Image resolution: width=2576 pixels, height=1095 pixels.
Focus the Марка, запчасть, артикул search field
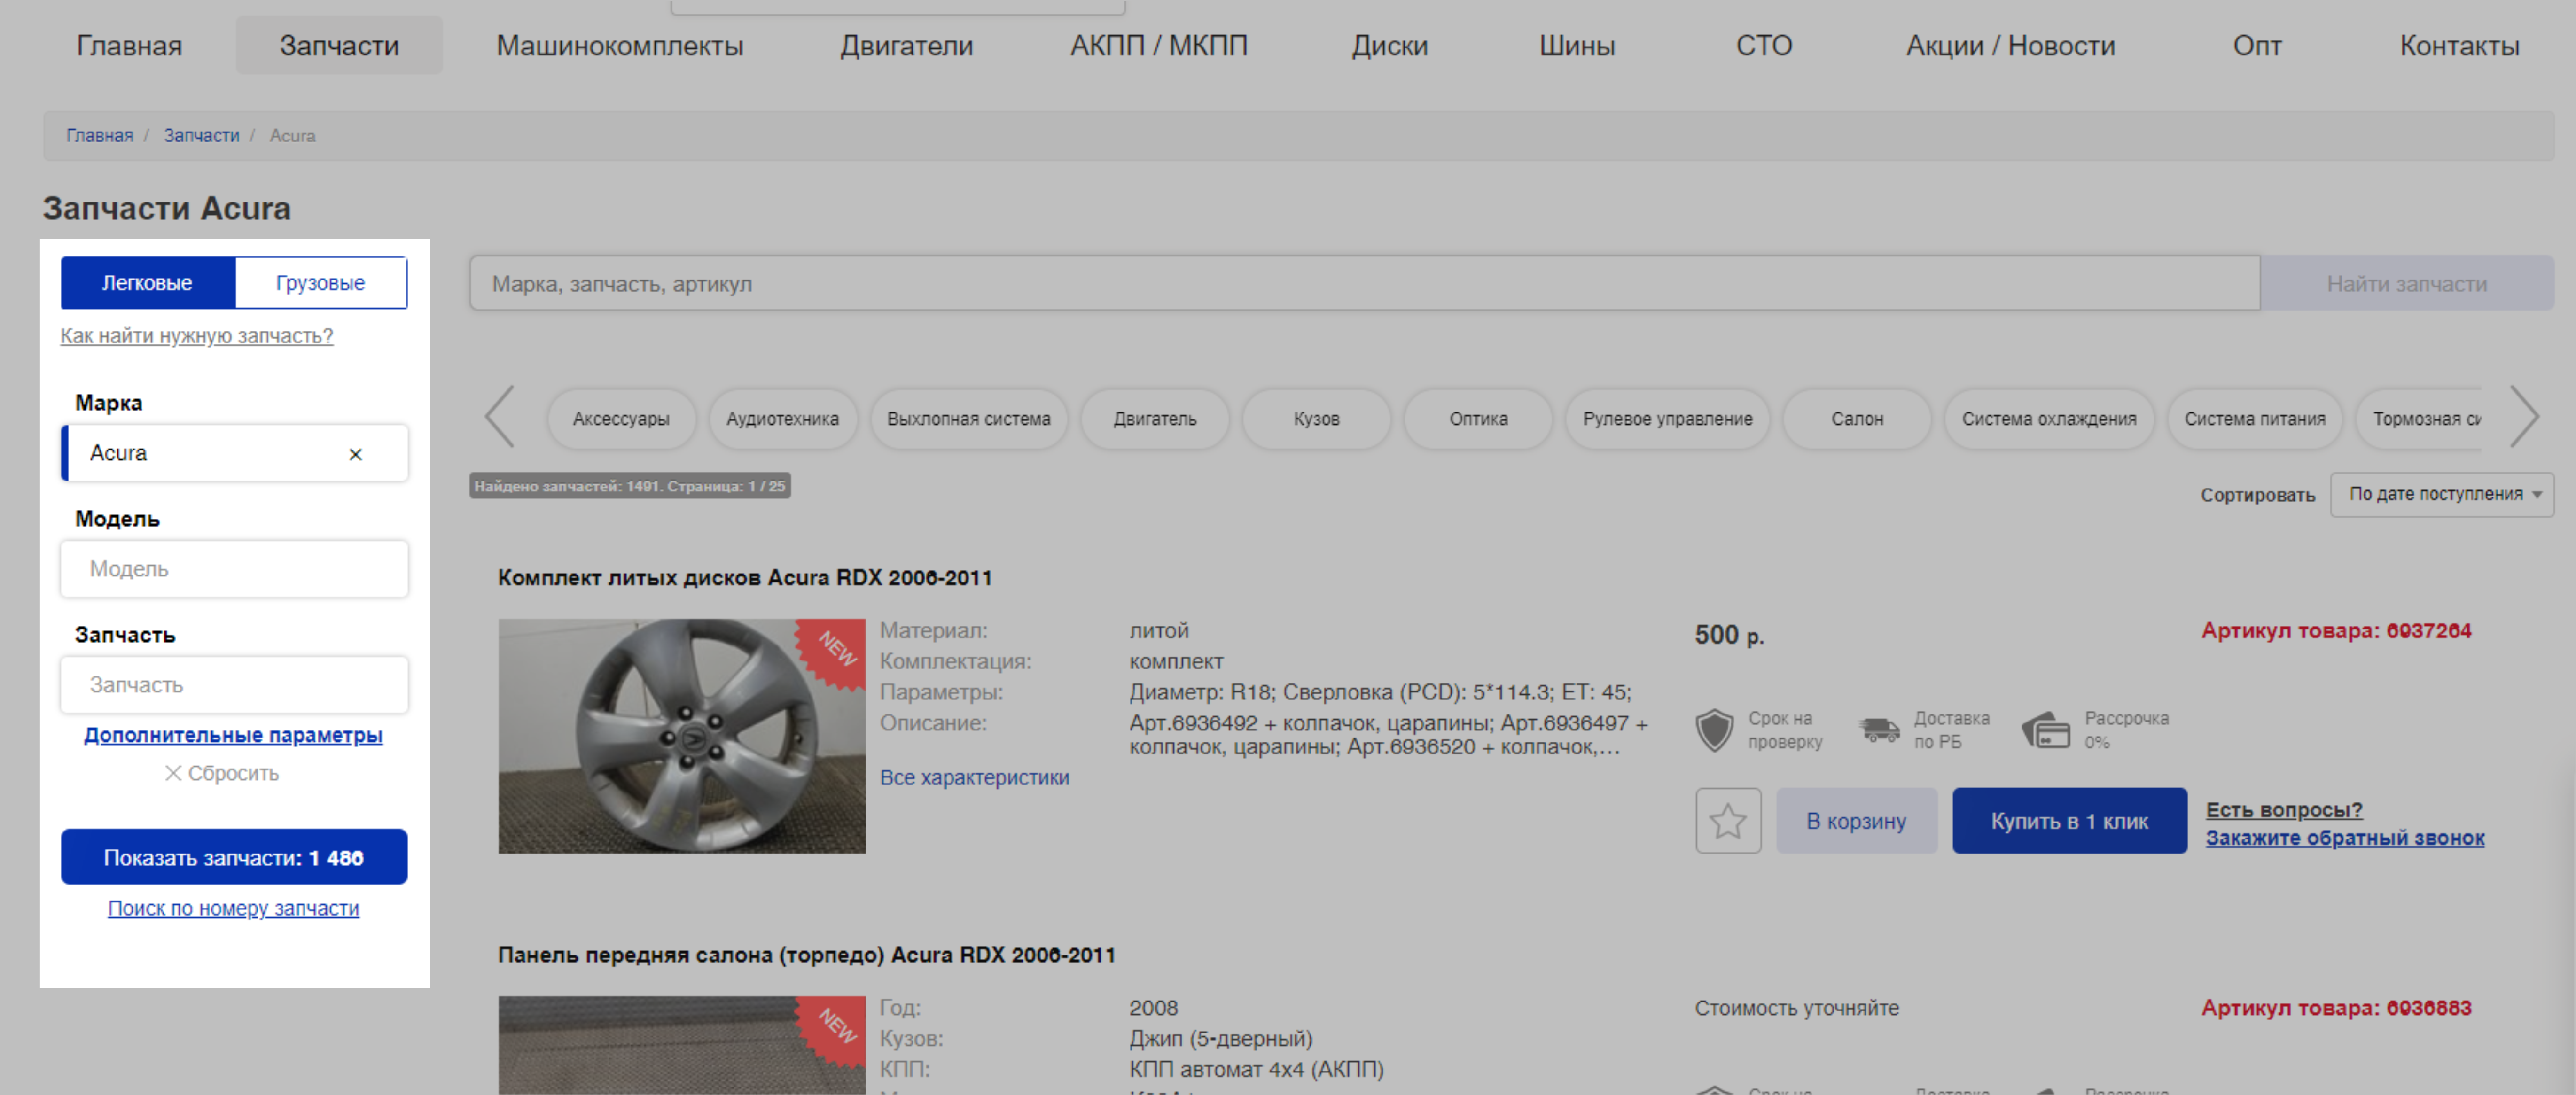1364,283
